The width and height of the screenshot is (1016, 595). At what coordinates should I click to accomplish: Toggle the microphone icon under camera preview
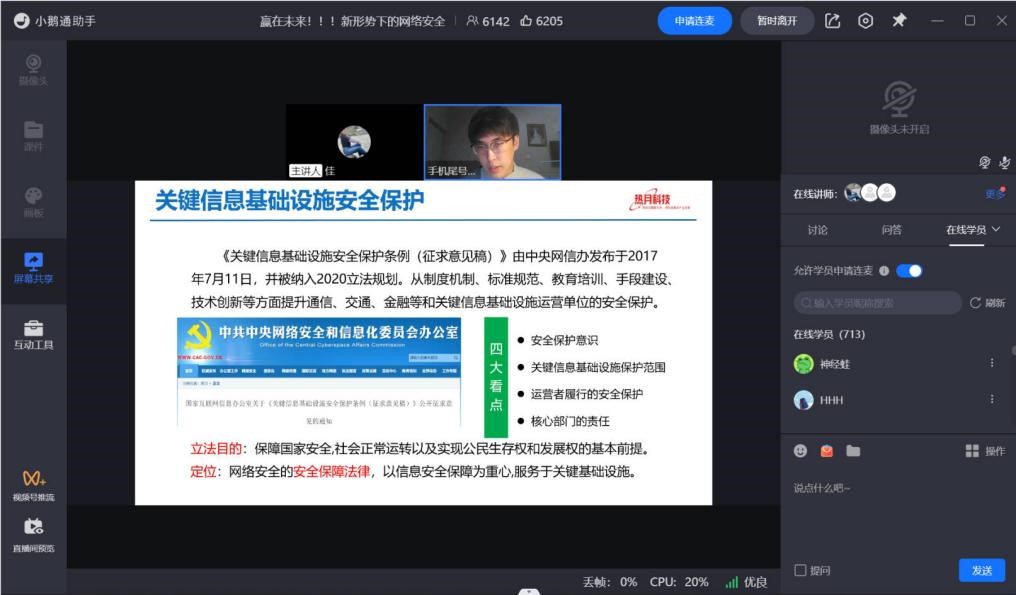(1004, 163)
